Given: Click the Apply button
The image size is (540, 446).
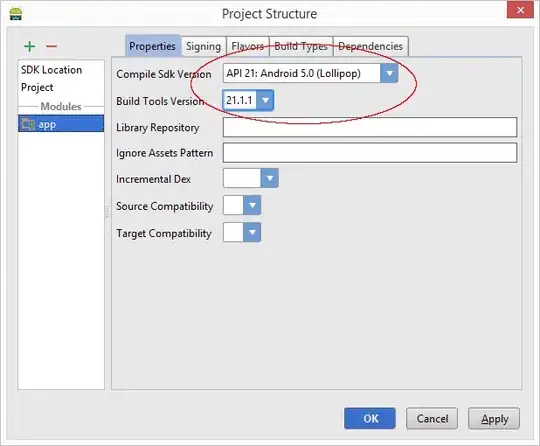Looking at the screenshot, I should [x=494, y=418].
